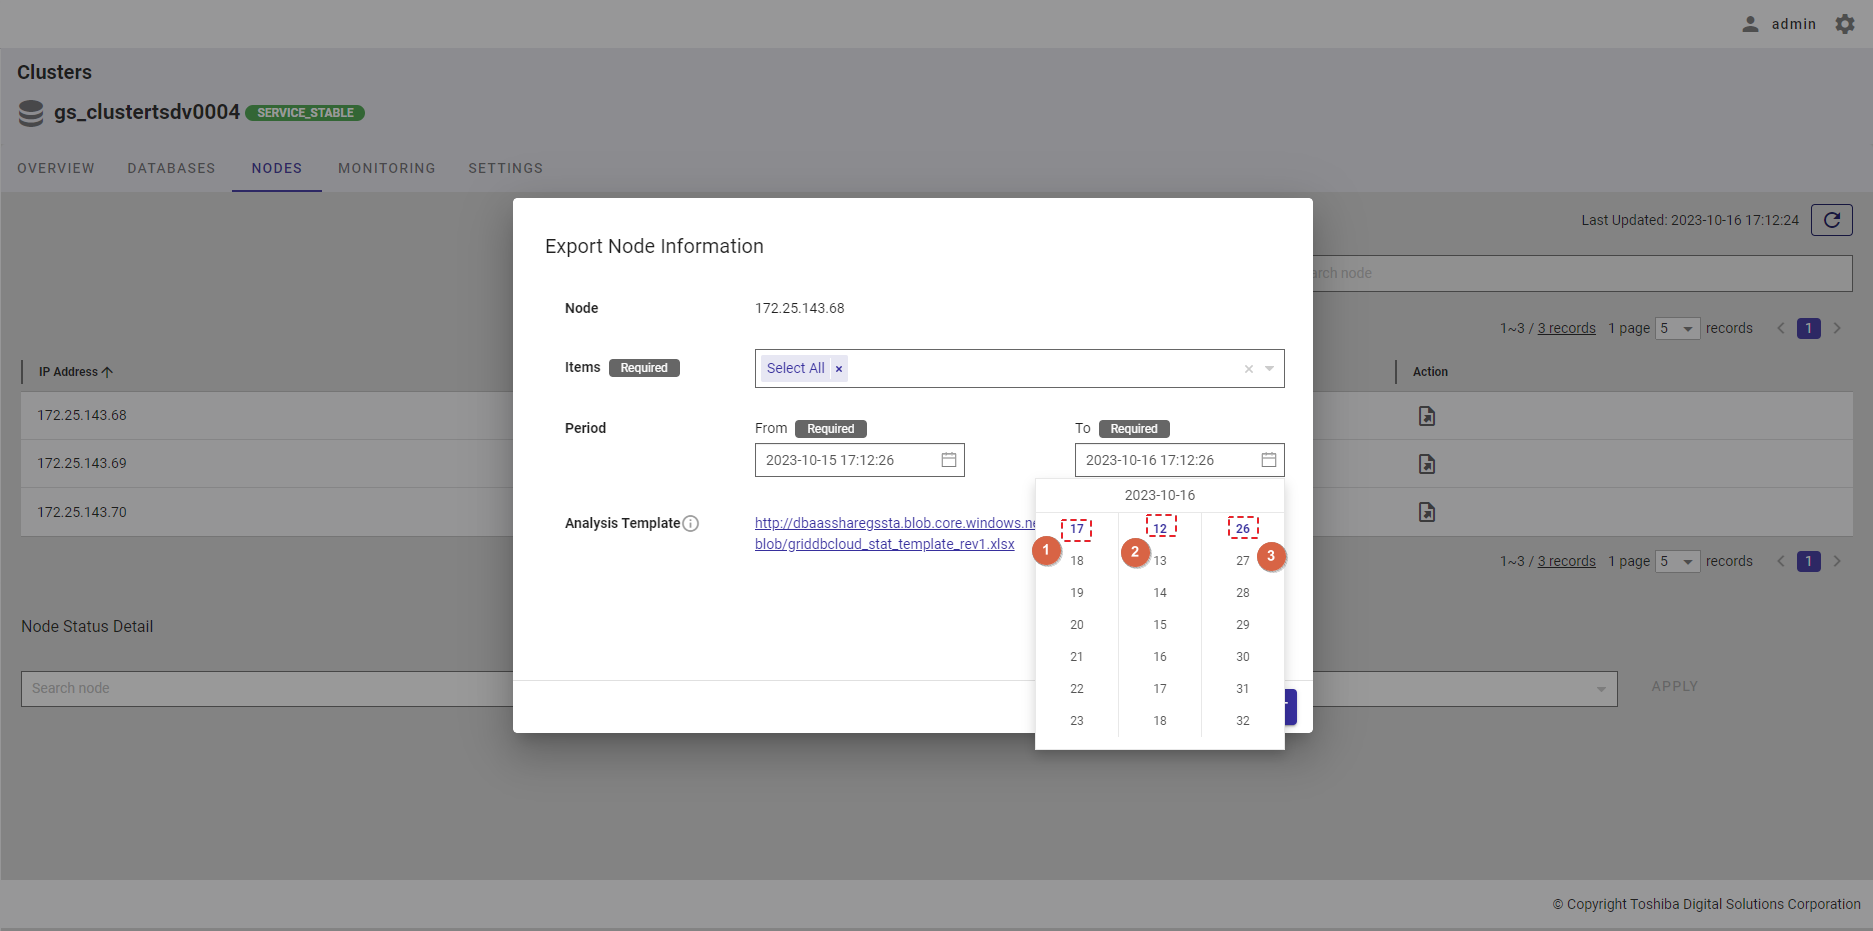Click export icon for node 172.25.143.68
This screenshot has width=1873, height=931.
tap(1427, 416)
